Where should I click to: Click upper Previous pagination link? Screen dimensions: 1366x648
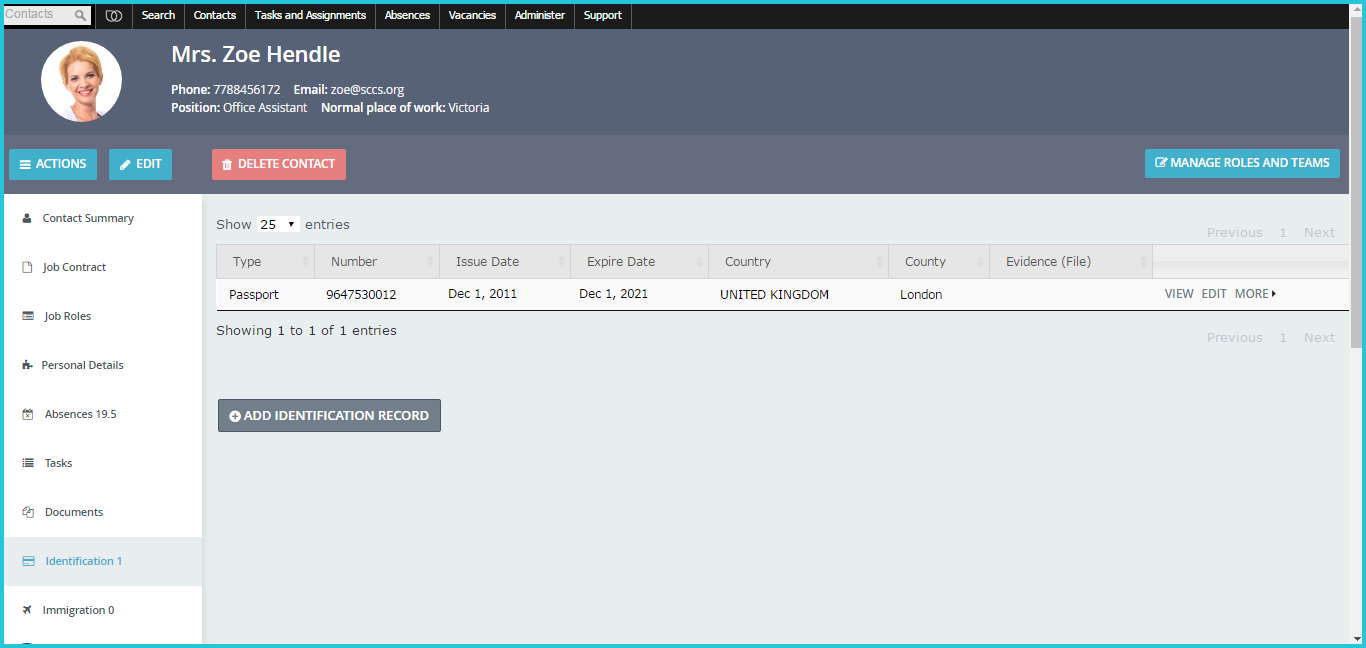(x=1234, y=233)
